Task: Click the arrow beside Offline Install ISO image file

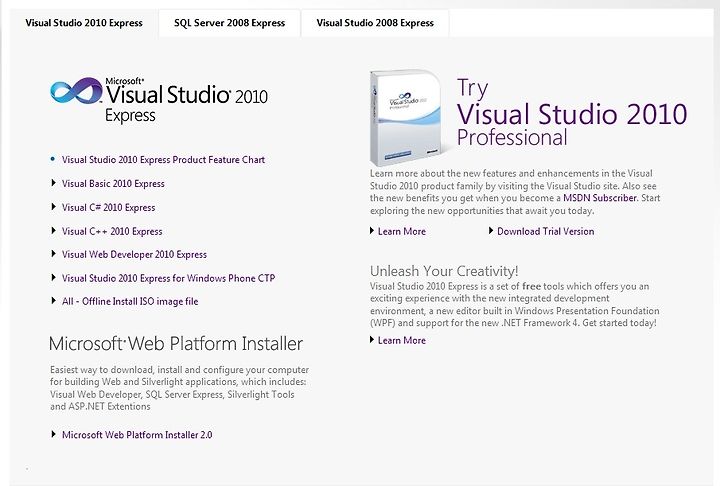Action: point(53,301)
